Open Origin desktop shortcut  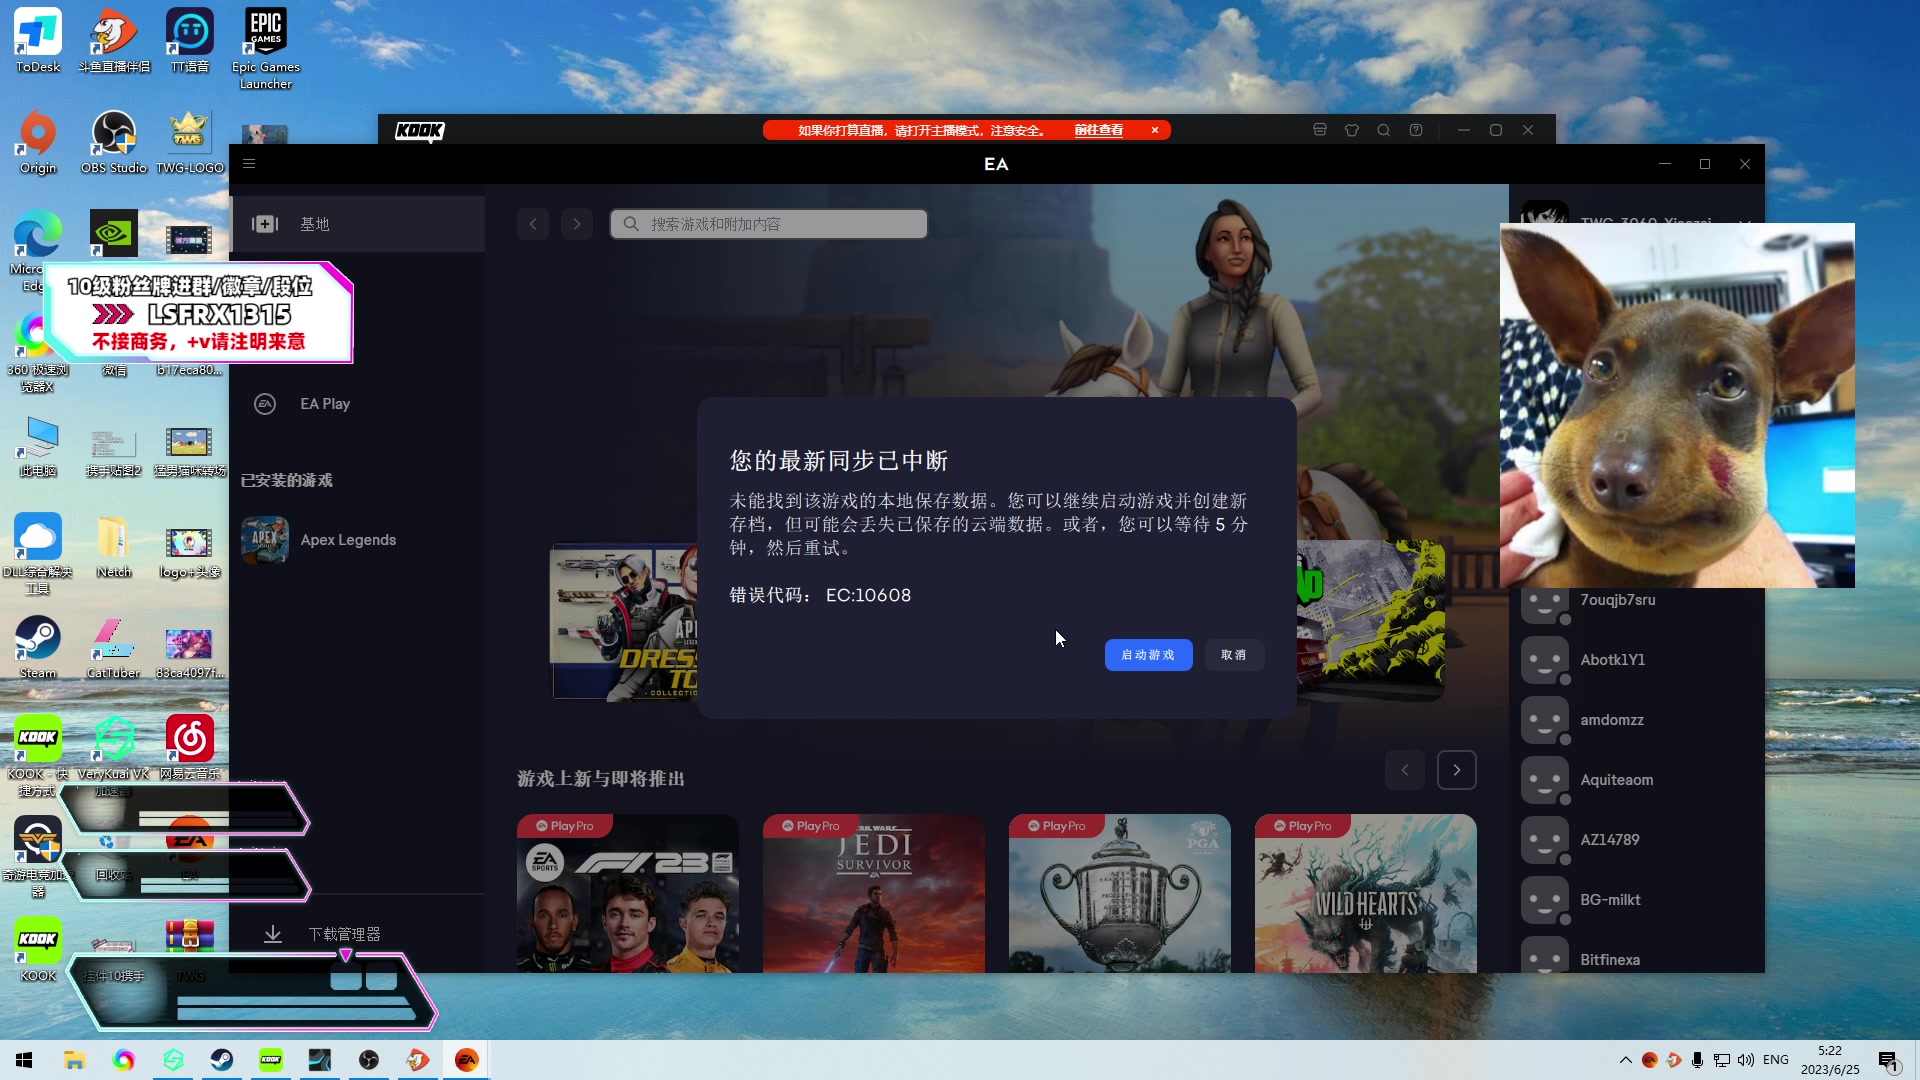coord(38,142)
